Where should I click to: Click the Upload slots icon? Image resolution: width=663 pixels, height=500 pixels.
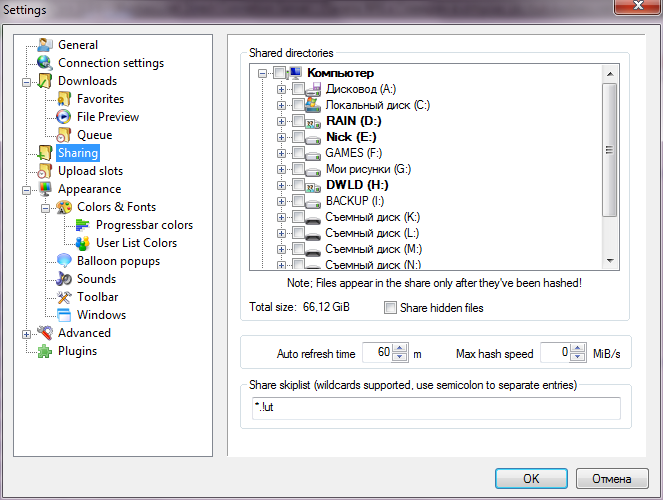(x=45, y=171)
